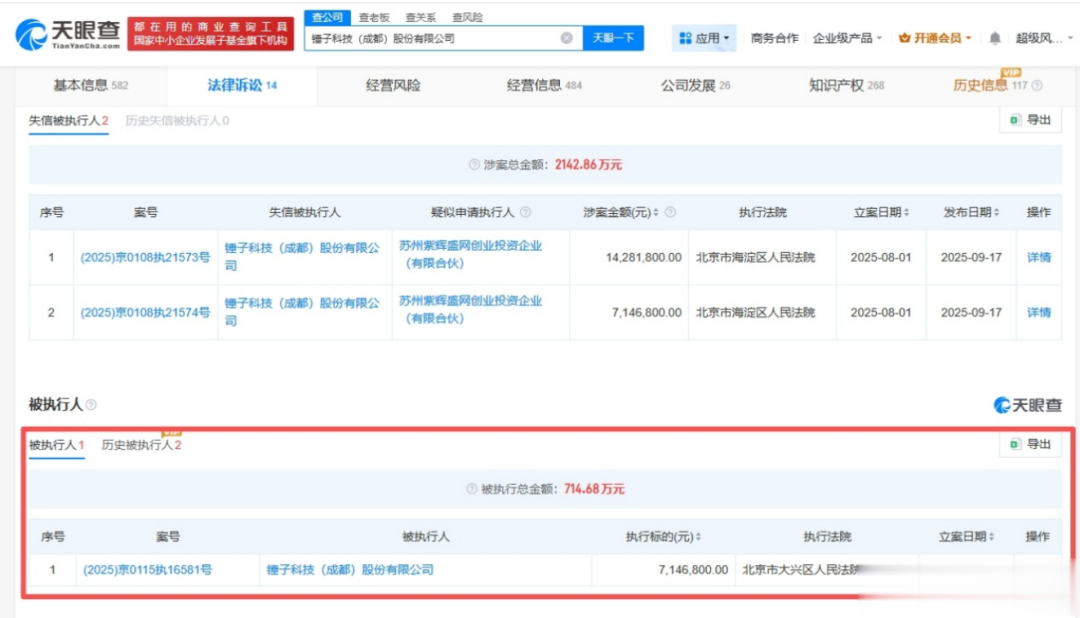Click the 天眼一下 search button
1080x618 pixels.
point(613,38)
